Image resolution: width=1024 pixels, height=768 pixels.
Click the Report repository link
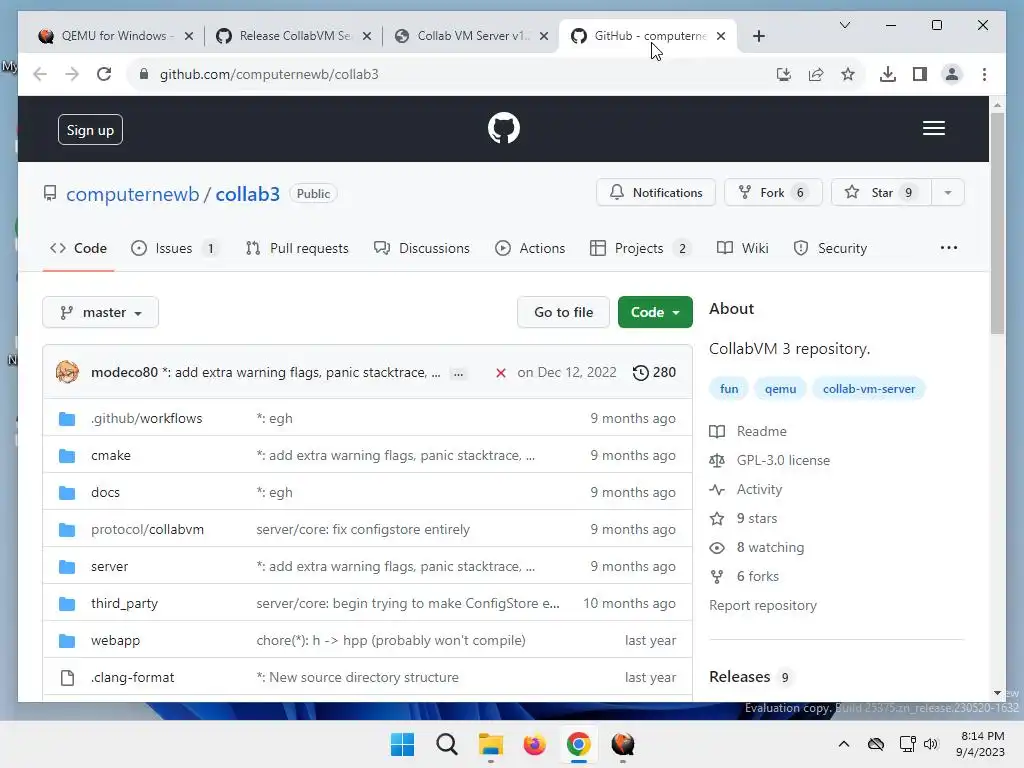tap(763, 605)
